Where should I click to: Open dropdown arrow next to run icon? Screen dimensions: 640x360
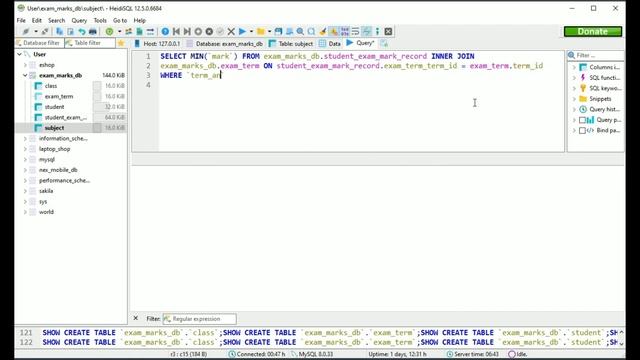251,31
